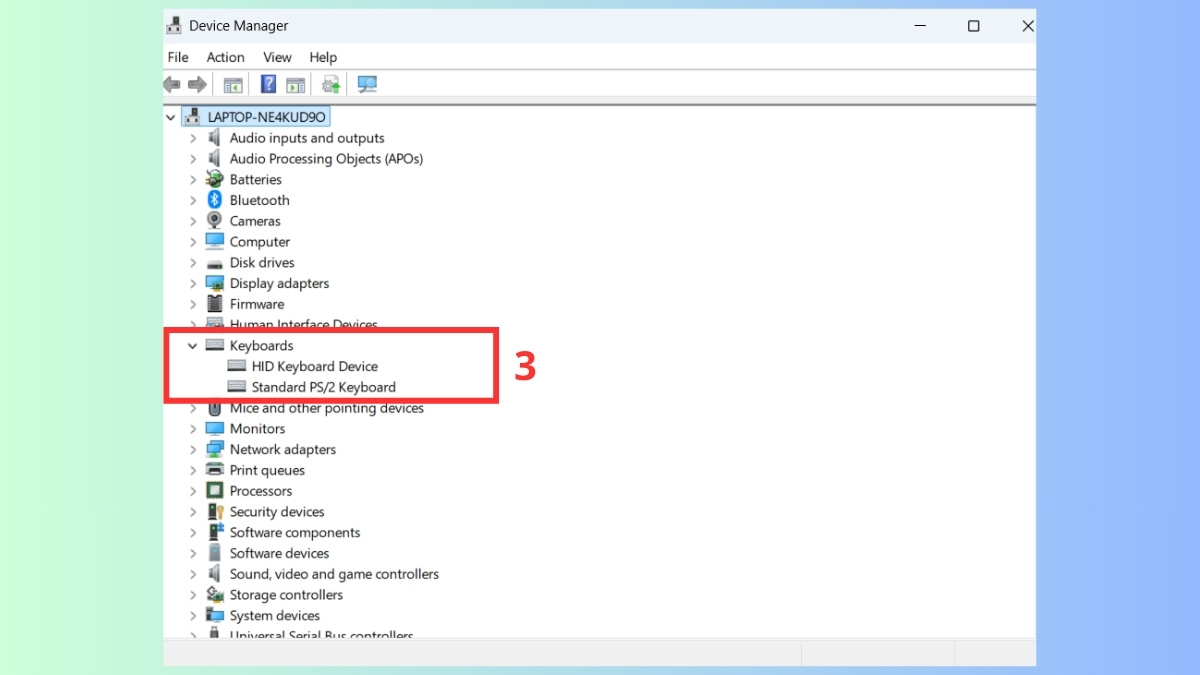This screenshot has height=675, width=1200.
Task: Open the View menu
Action: 277,57
